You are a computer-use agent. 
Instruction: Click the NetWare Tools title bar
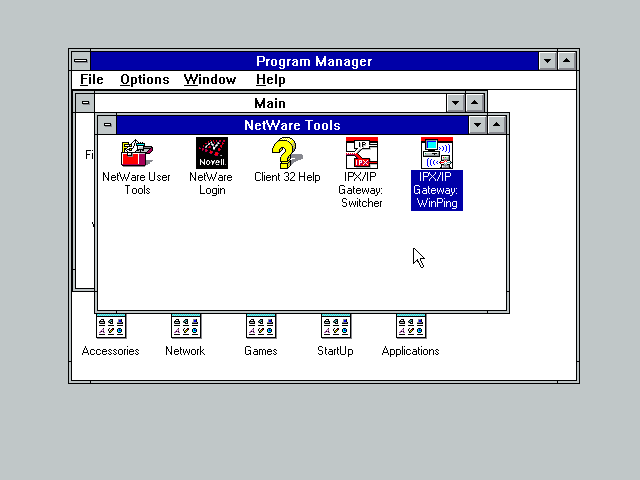[292, 125]
